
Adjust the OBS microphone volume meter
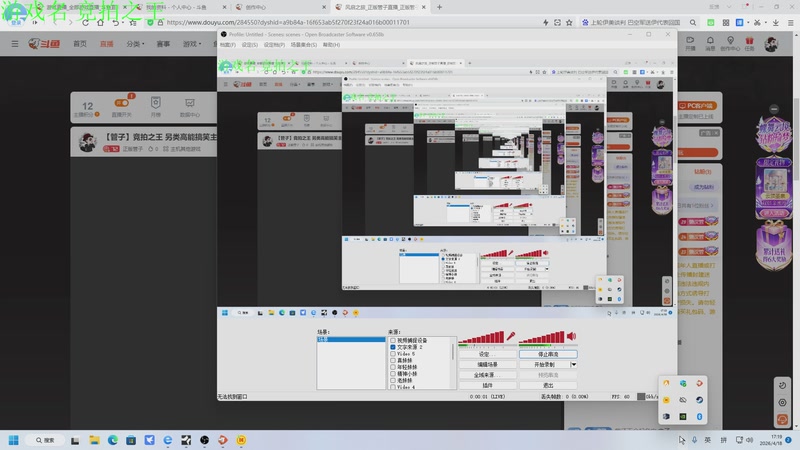pos(481,337)
